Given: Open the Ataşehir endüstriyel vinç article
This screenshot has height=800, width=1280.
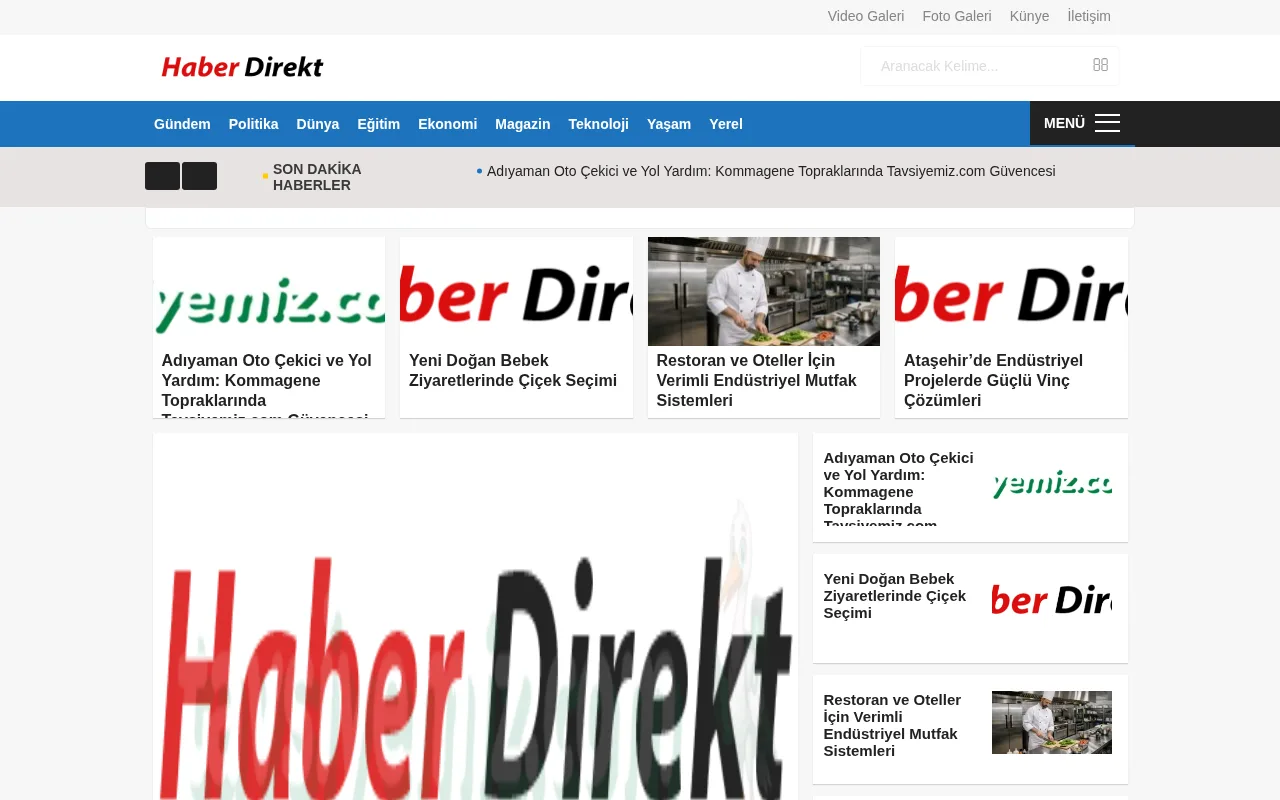Looking at the screenshot, I should pos(993,380).
